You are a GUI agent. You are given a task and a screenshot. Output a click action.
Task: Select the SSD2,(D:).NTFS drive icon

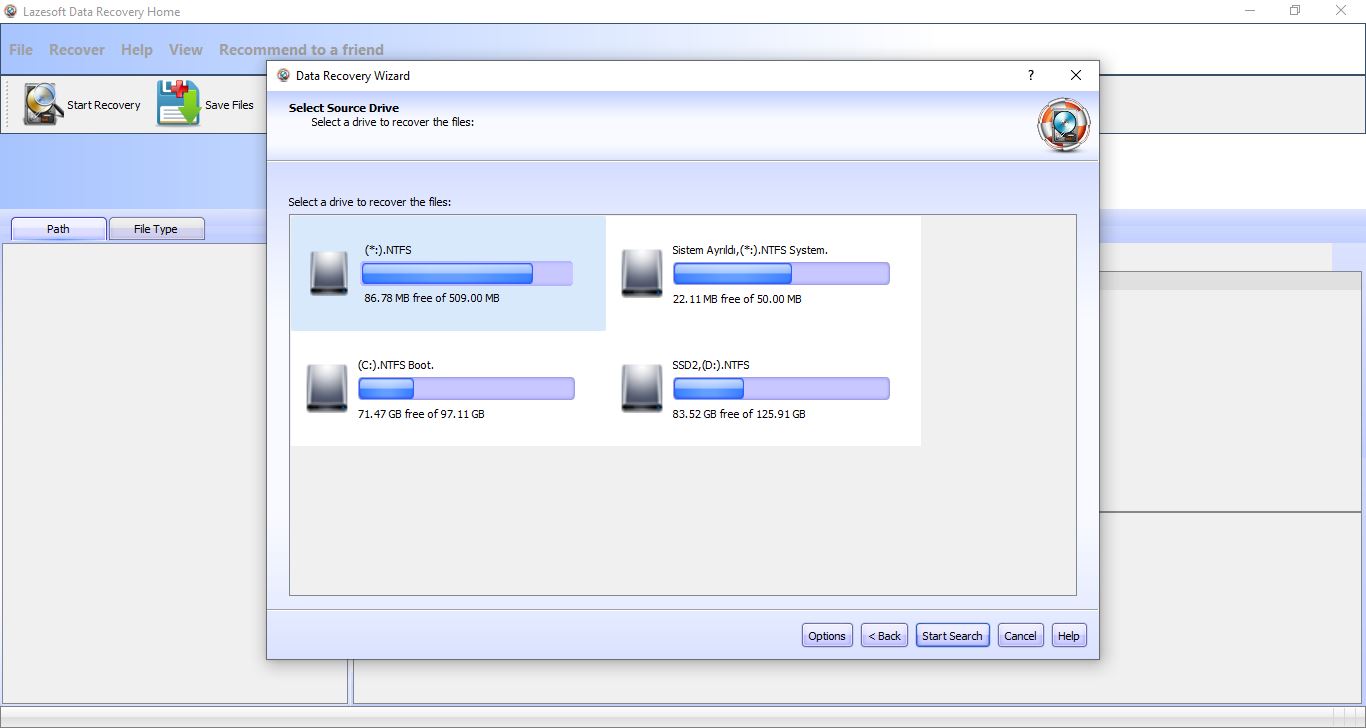(642, 388)
